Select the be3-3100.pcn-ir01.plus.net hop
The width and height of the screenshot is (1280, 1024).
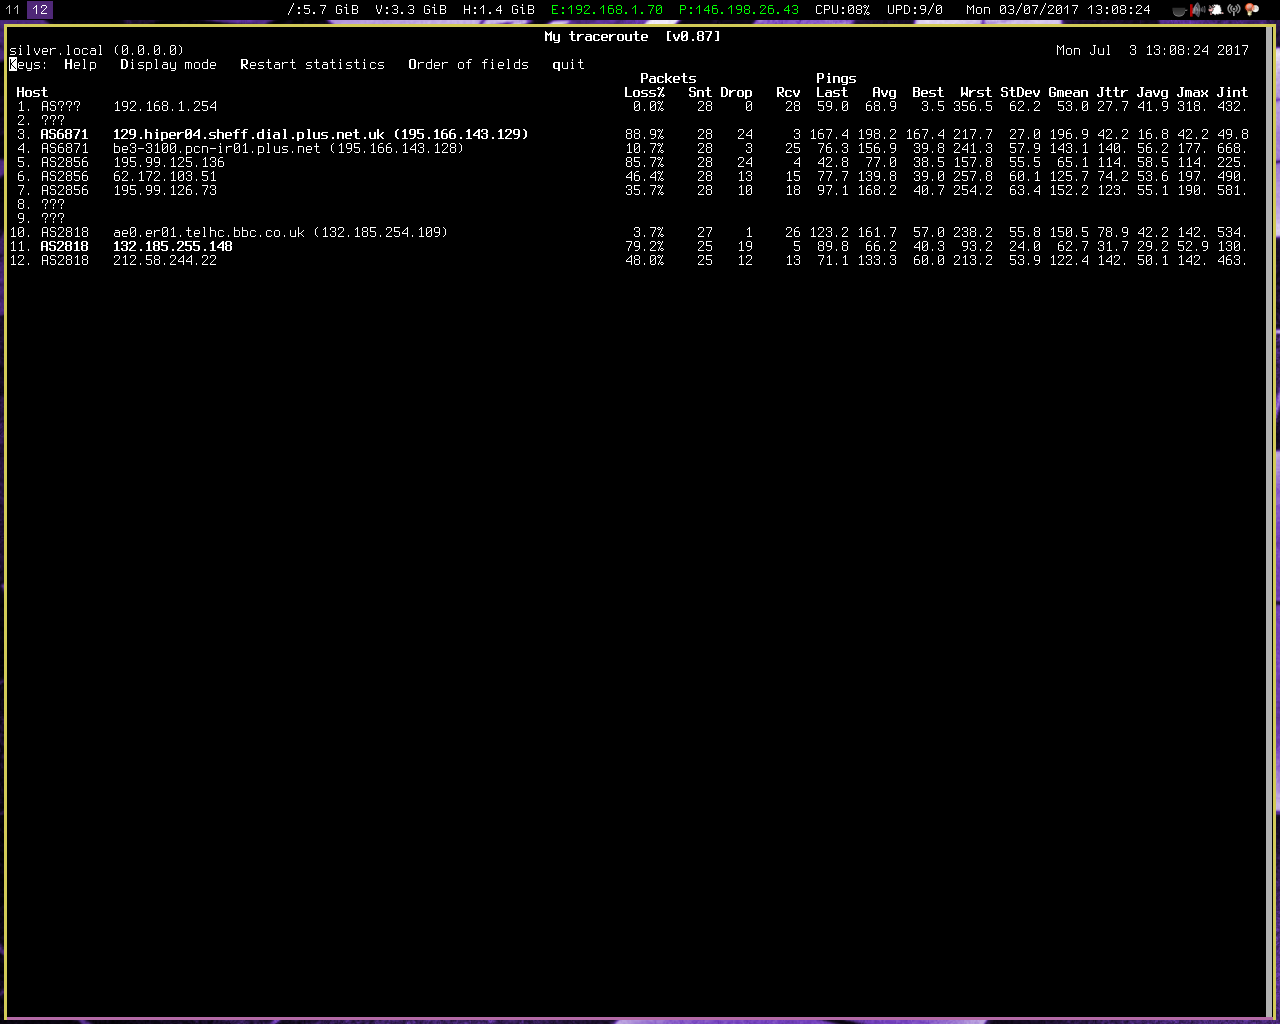point(288,148)
